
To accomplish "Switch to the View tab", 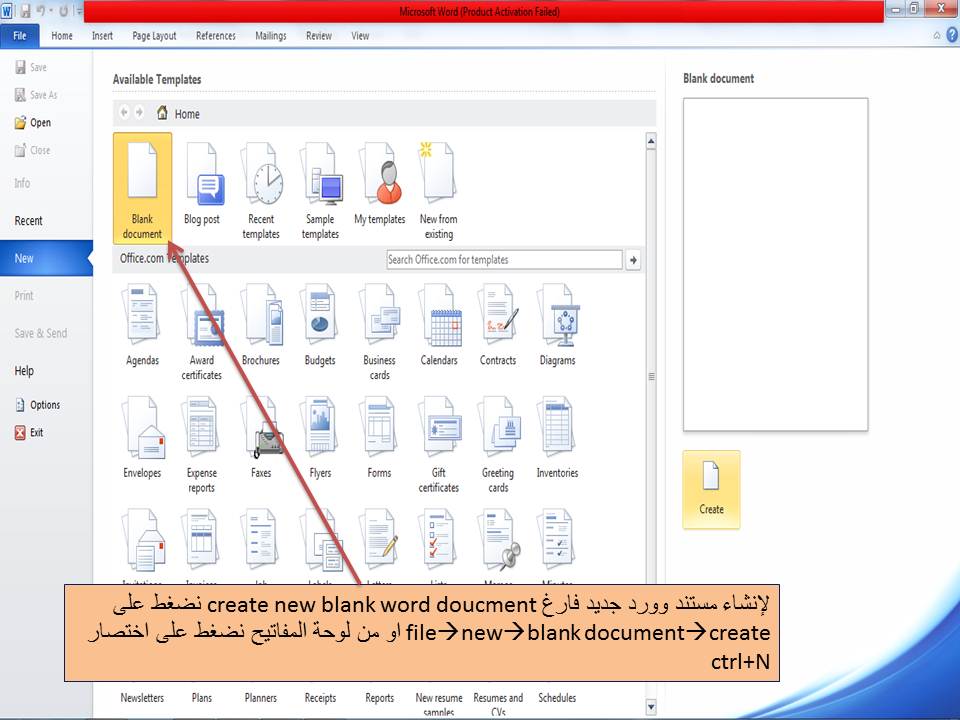I will click(x=360, y=36).
